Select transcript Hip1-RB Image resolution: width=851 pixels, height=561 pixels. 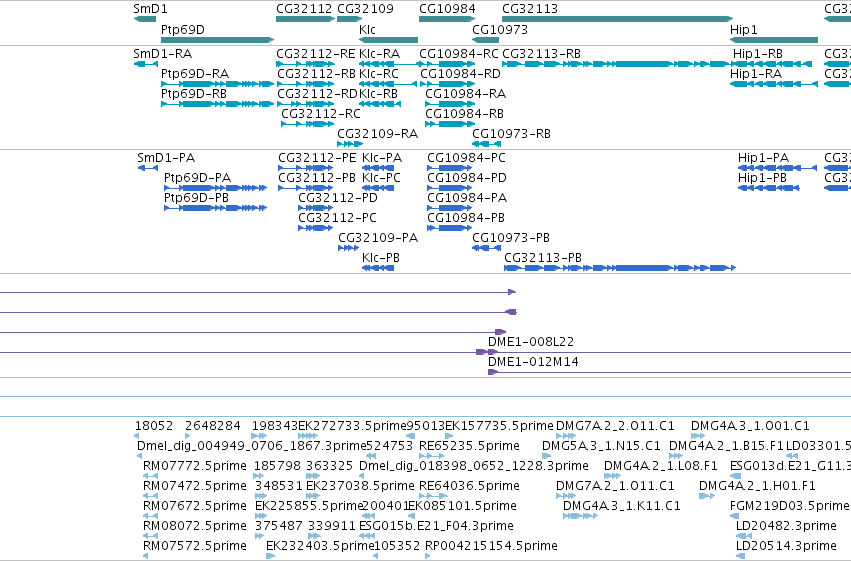pos(758,54)
